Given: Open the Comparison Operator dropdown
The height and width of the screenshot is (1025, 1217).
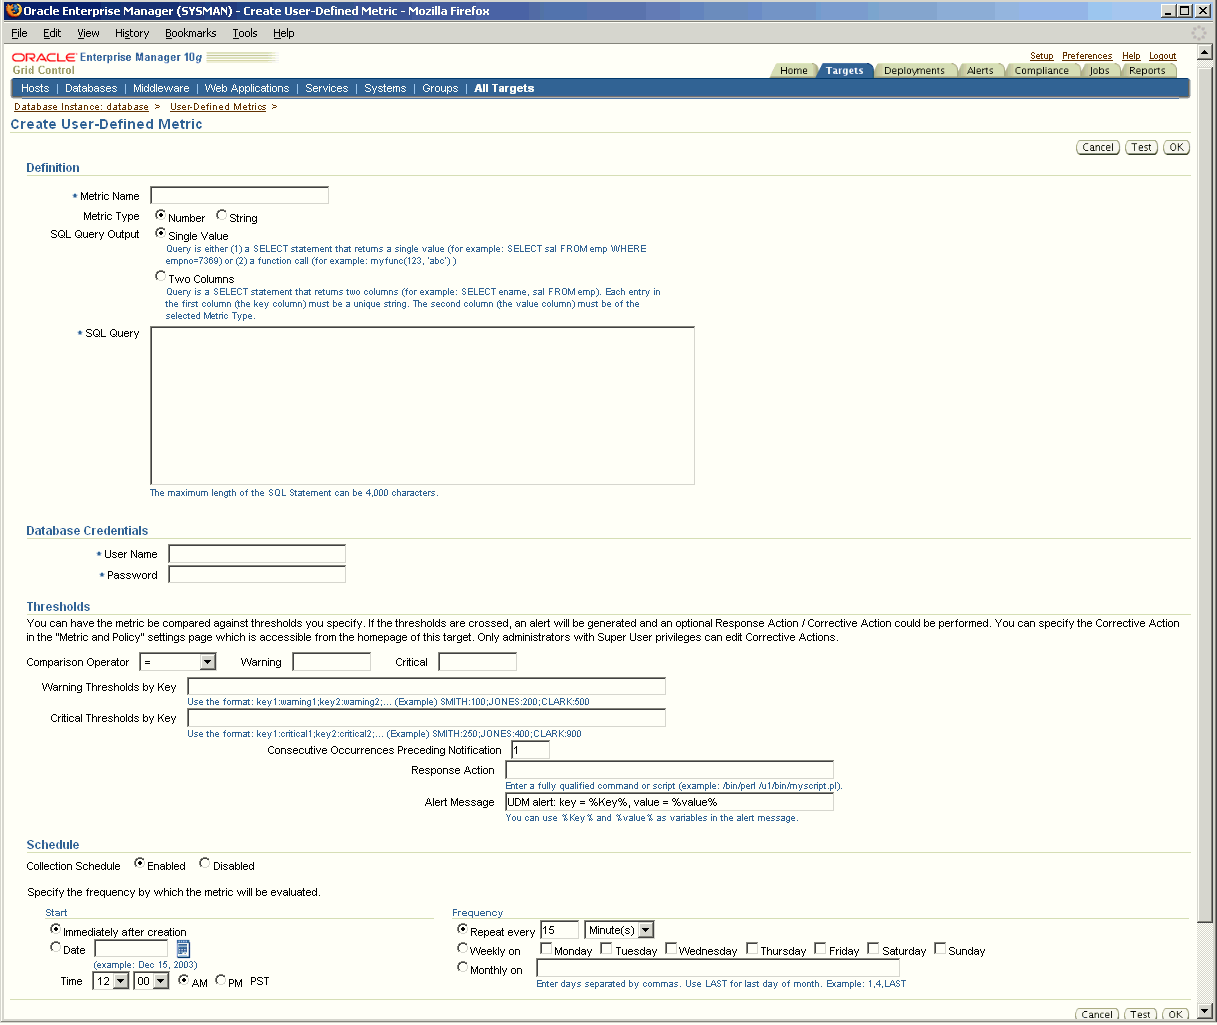Looking at the screenshot, I should click(178, 662).
